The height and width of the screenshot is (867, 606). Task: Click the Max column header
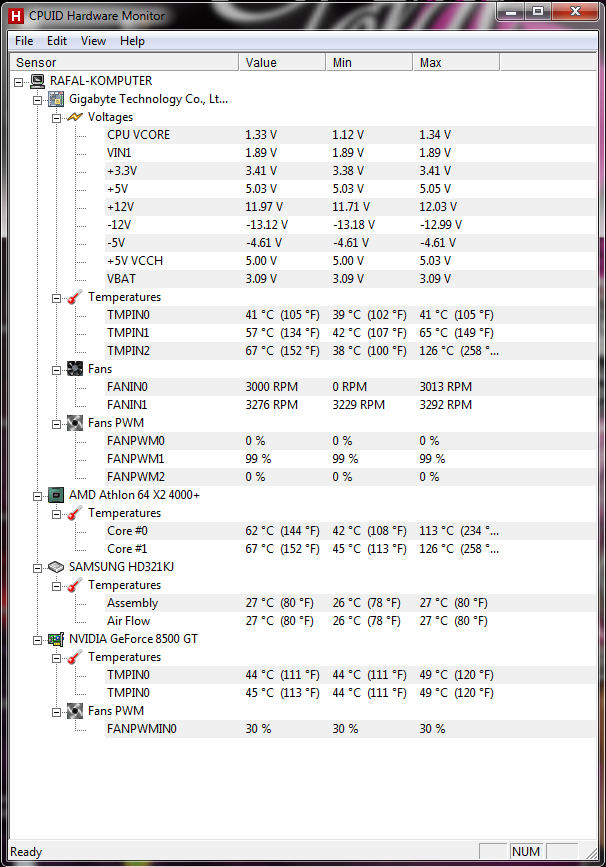click(x=456, y=62)
